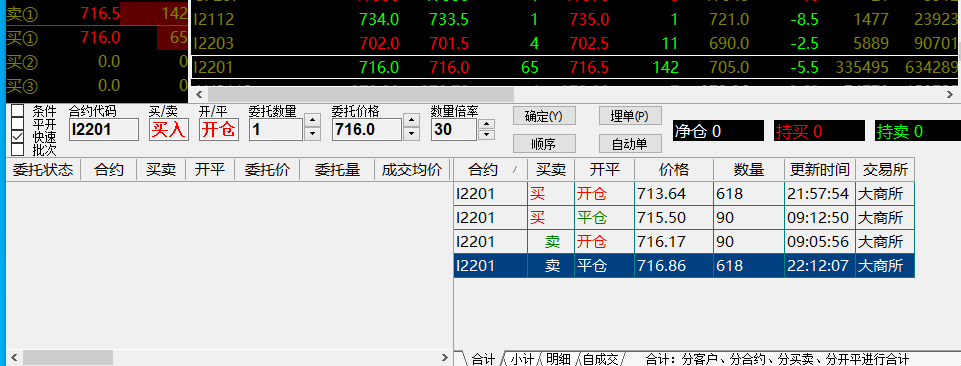Select the I2112 quote row
This screenshot has height=366, width=961.
click(575, 20)
